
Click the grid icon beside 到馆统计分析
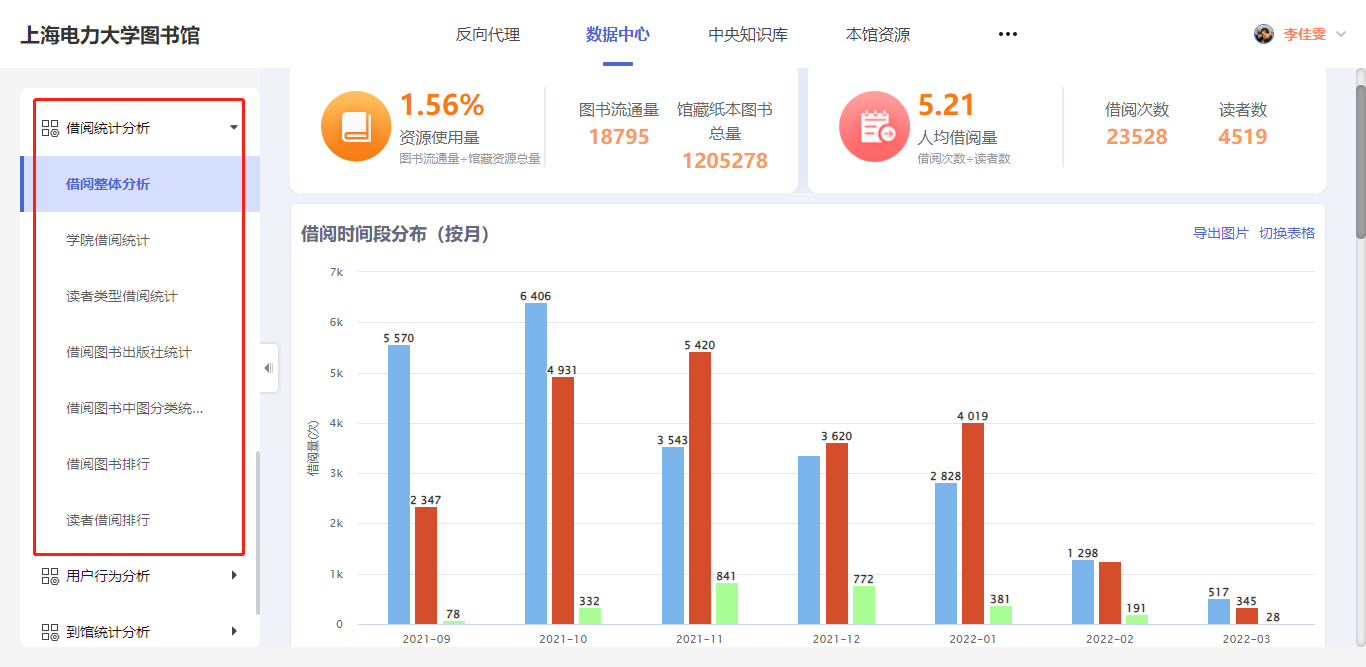50,632
